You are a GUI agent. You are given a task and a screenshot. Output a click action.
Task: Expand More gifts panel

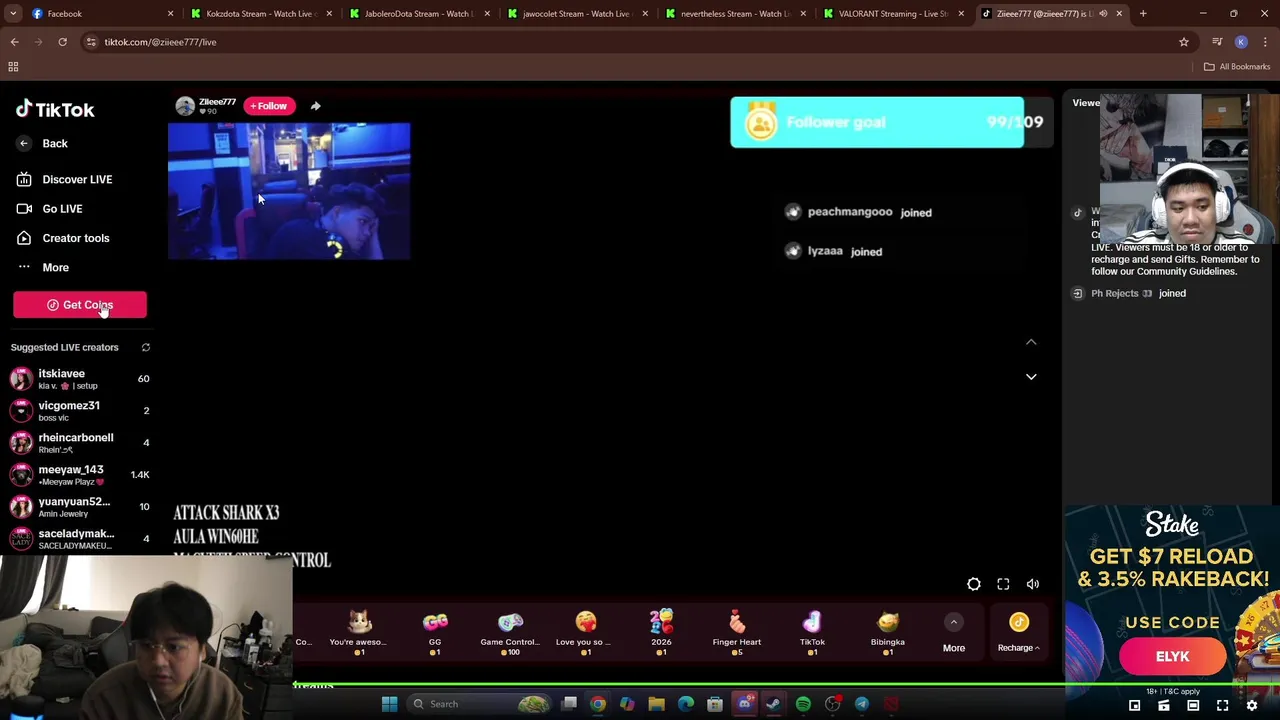tap(954, 634)
